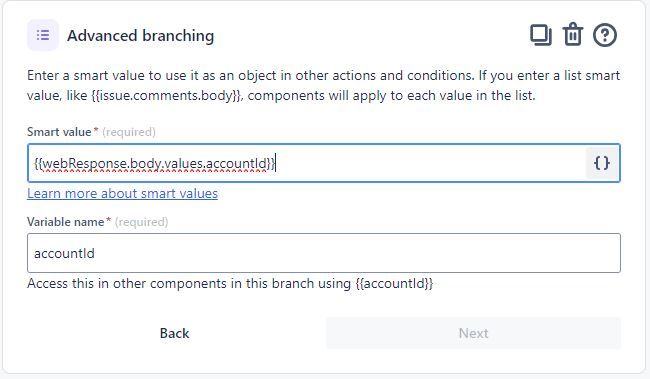Click the 'Access this in other components' hint

pos(230,284)
